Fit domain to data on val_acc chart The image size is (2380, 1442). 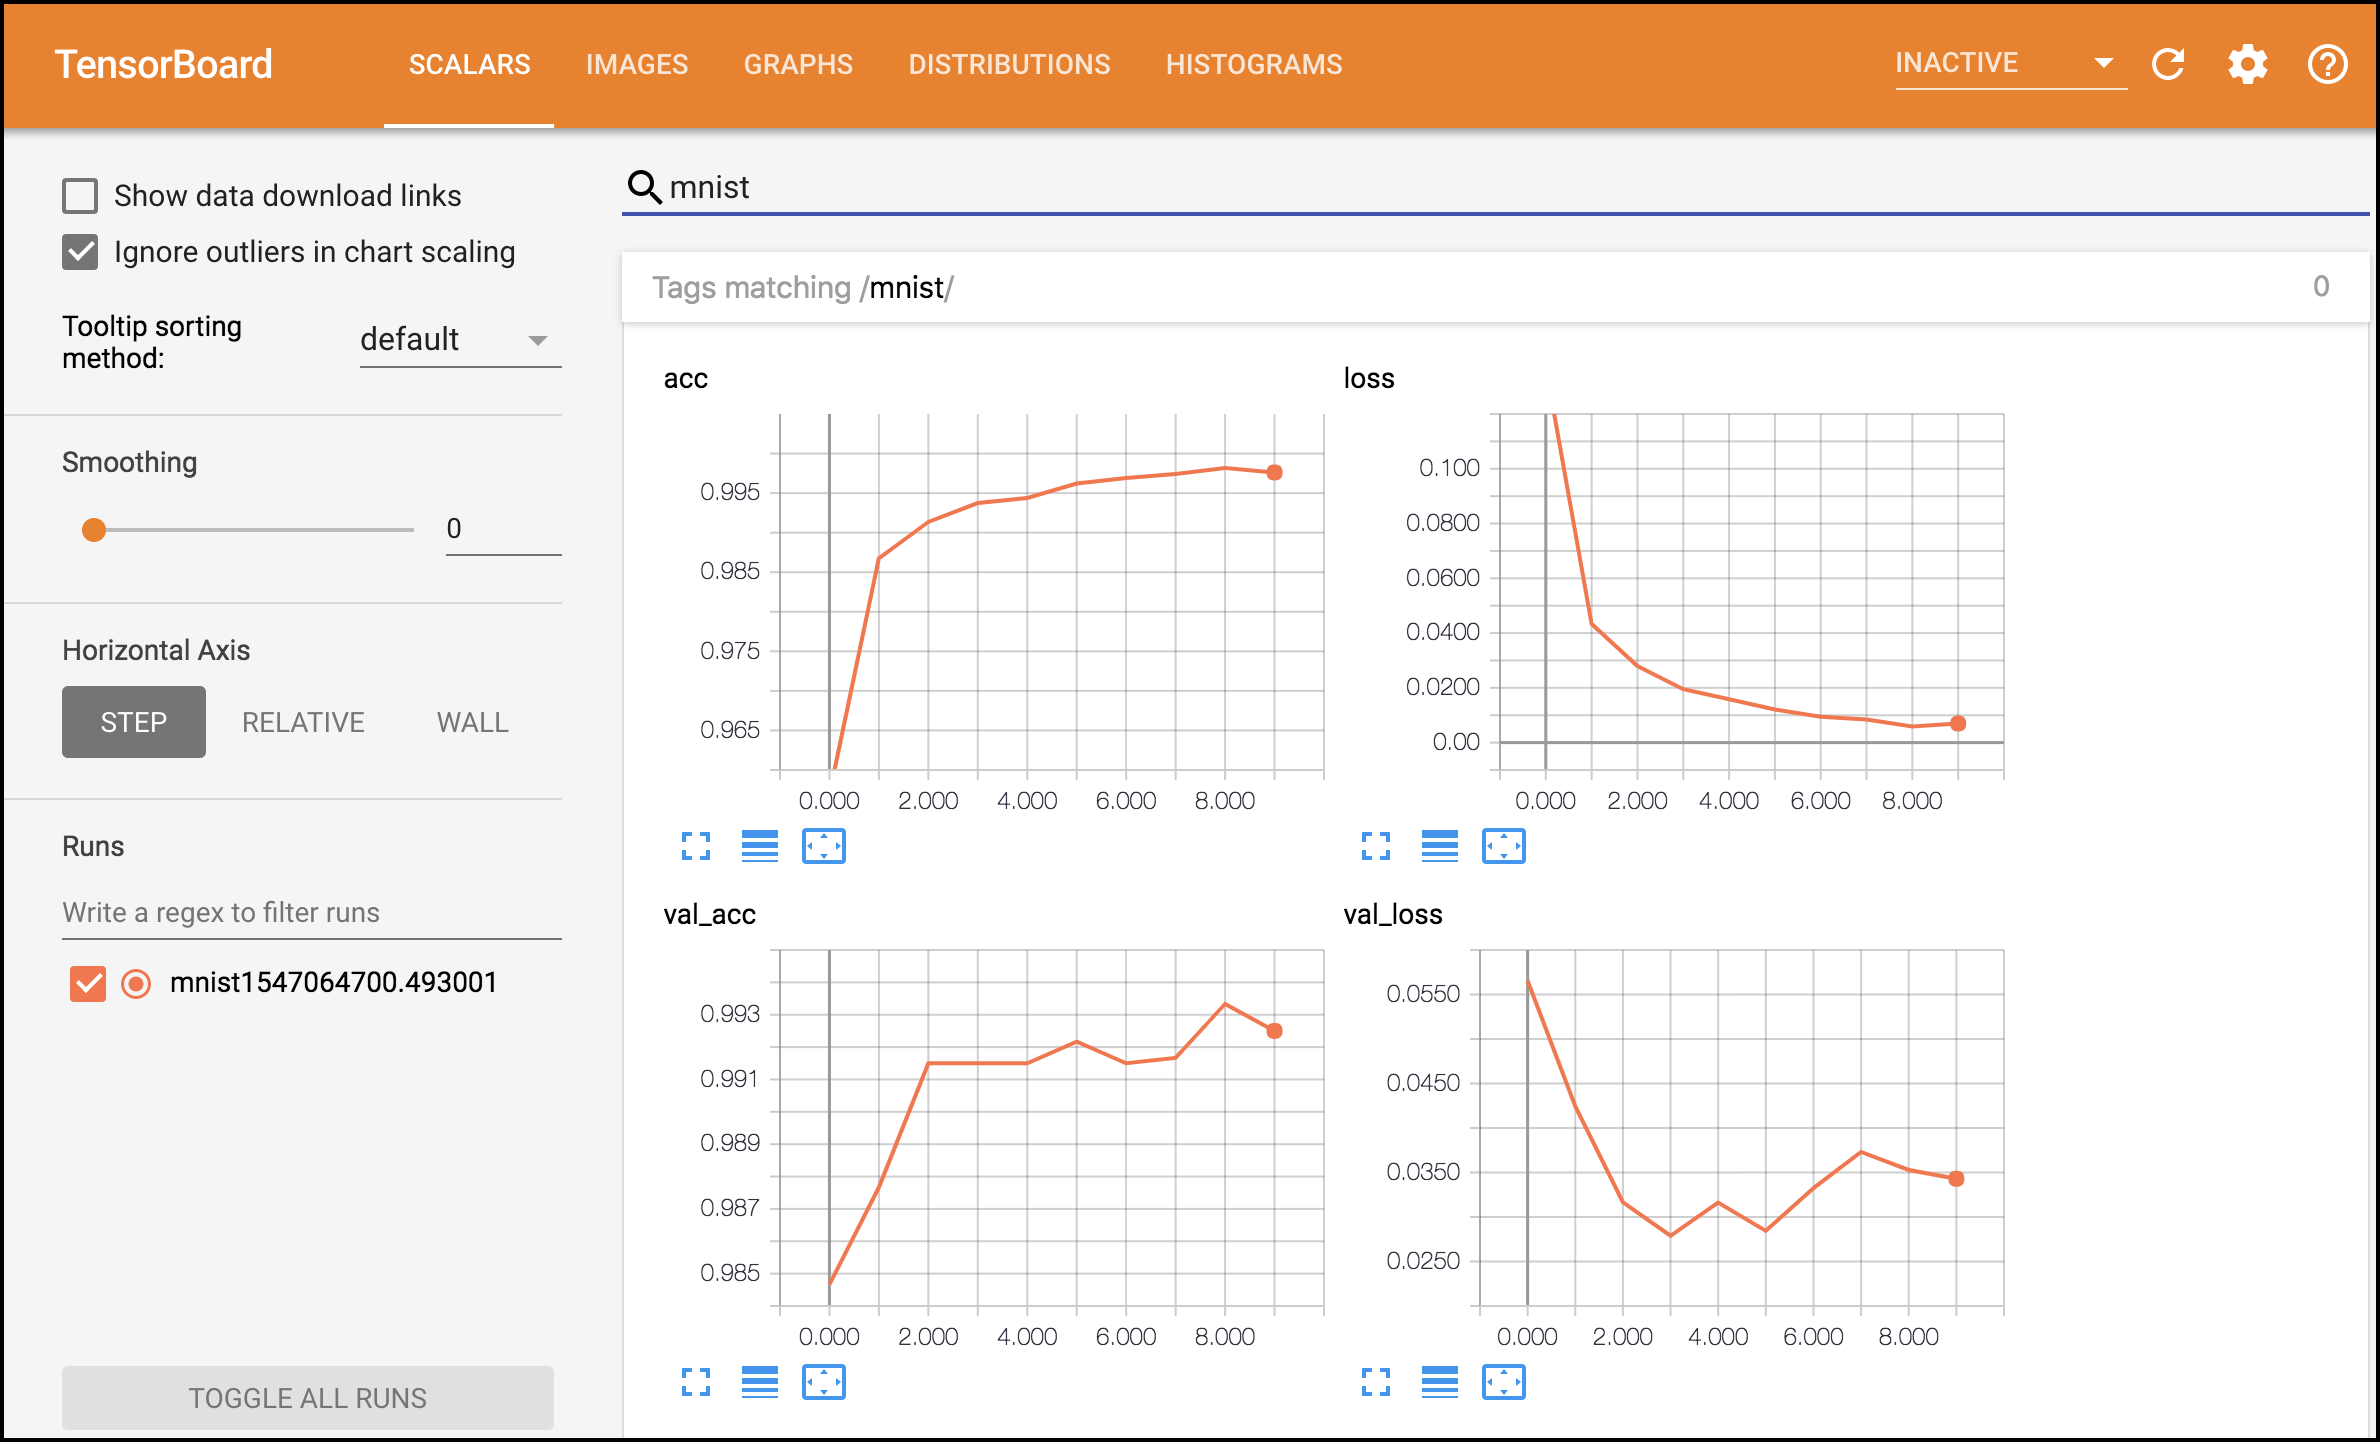[x=823, y=1382]
